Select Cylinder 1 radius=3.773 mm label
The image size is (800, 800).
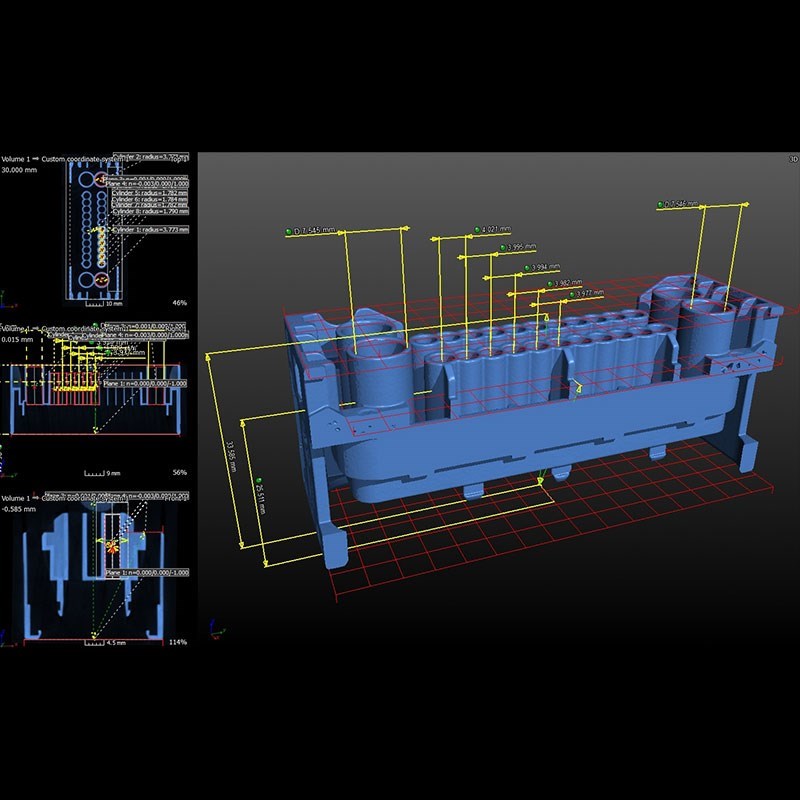(151, 230)
